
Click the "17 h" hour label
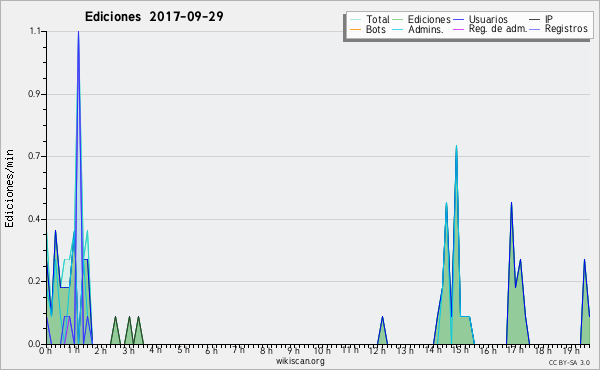point(515,350)
